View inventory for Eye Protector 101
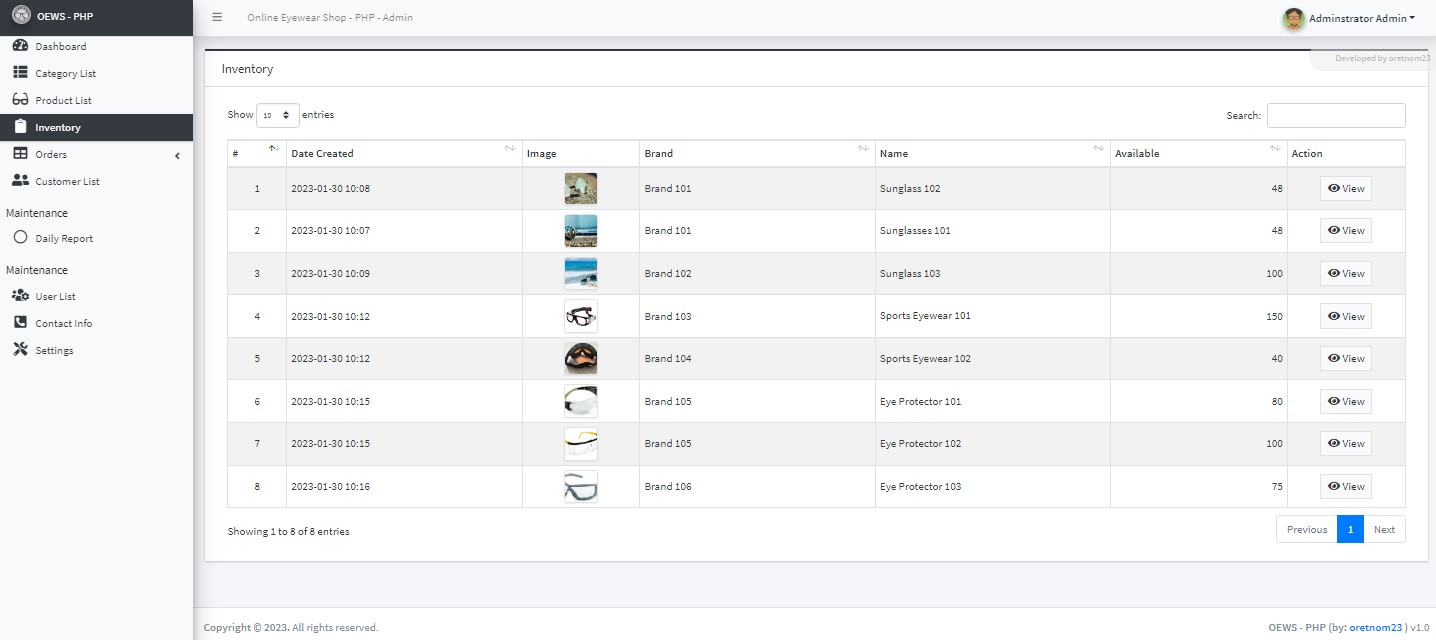 click(1346, 401)
